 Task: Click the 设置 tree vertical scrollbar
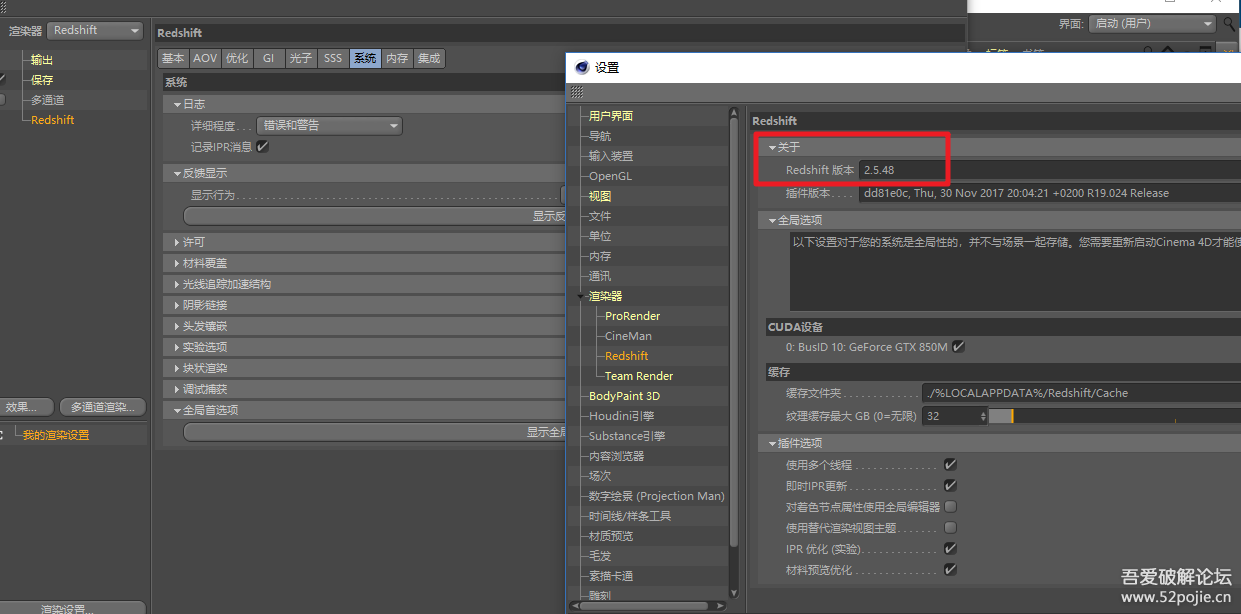tap(735, 330)
